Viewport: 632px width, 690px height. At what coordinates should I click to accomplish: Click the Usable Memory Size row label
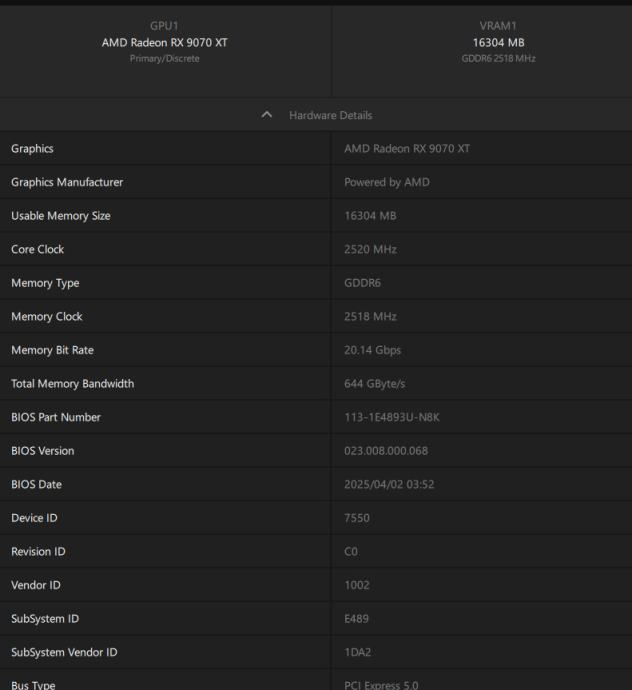tap(61, 216)
